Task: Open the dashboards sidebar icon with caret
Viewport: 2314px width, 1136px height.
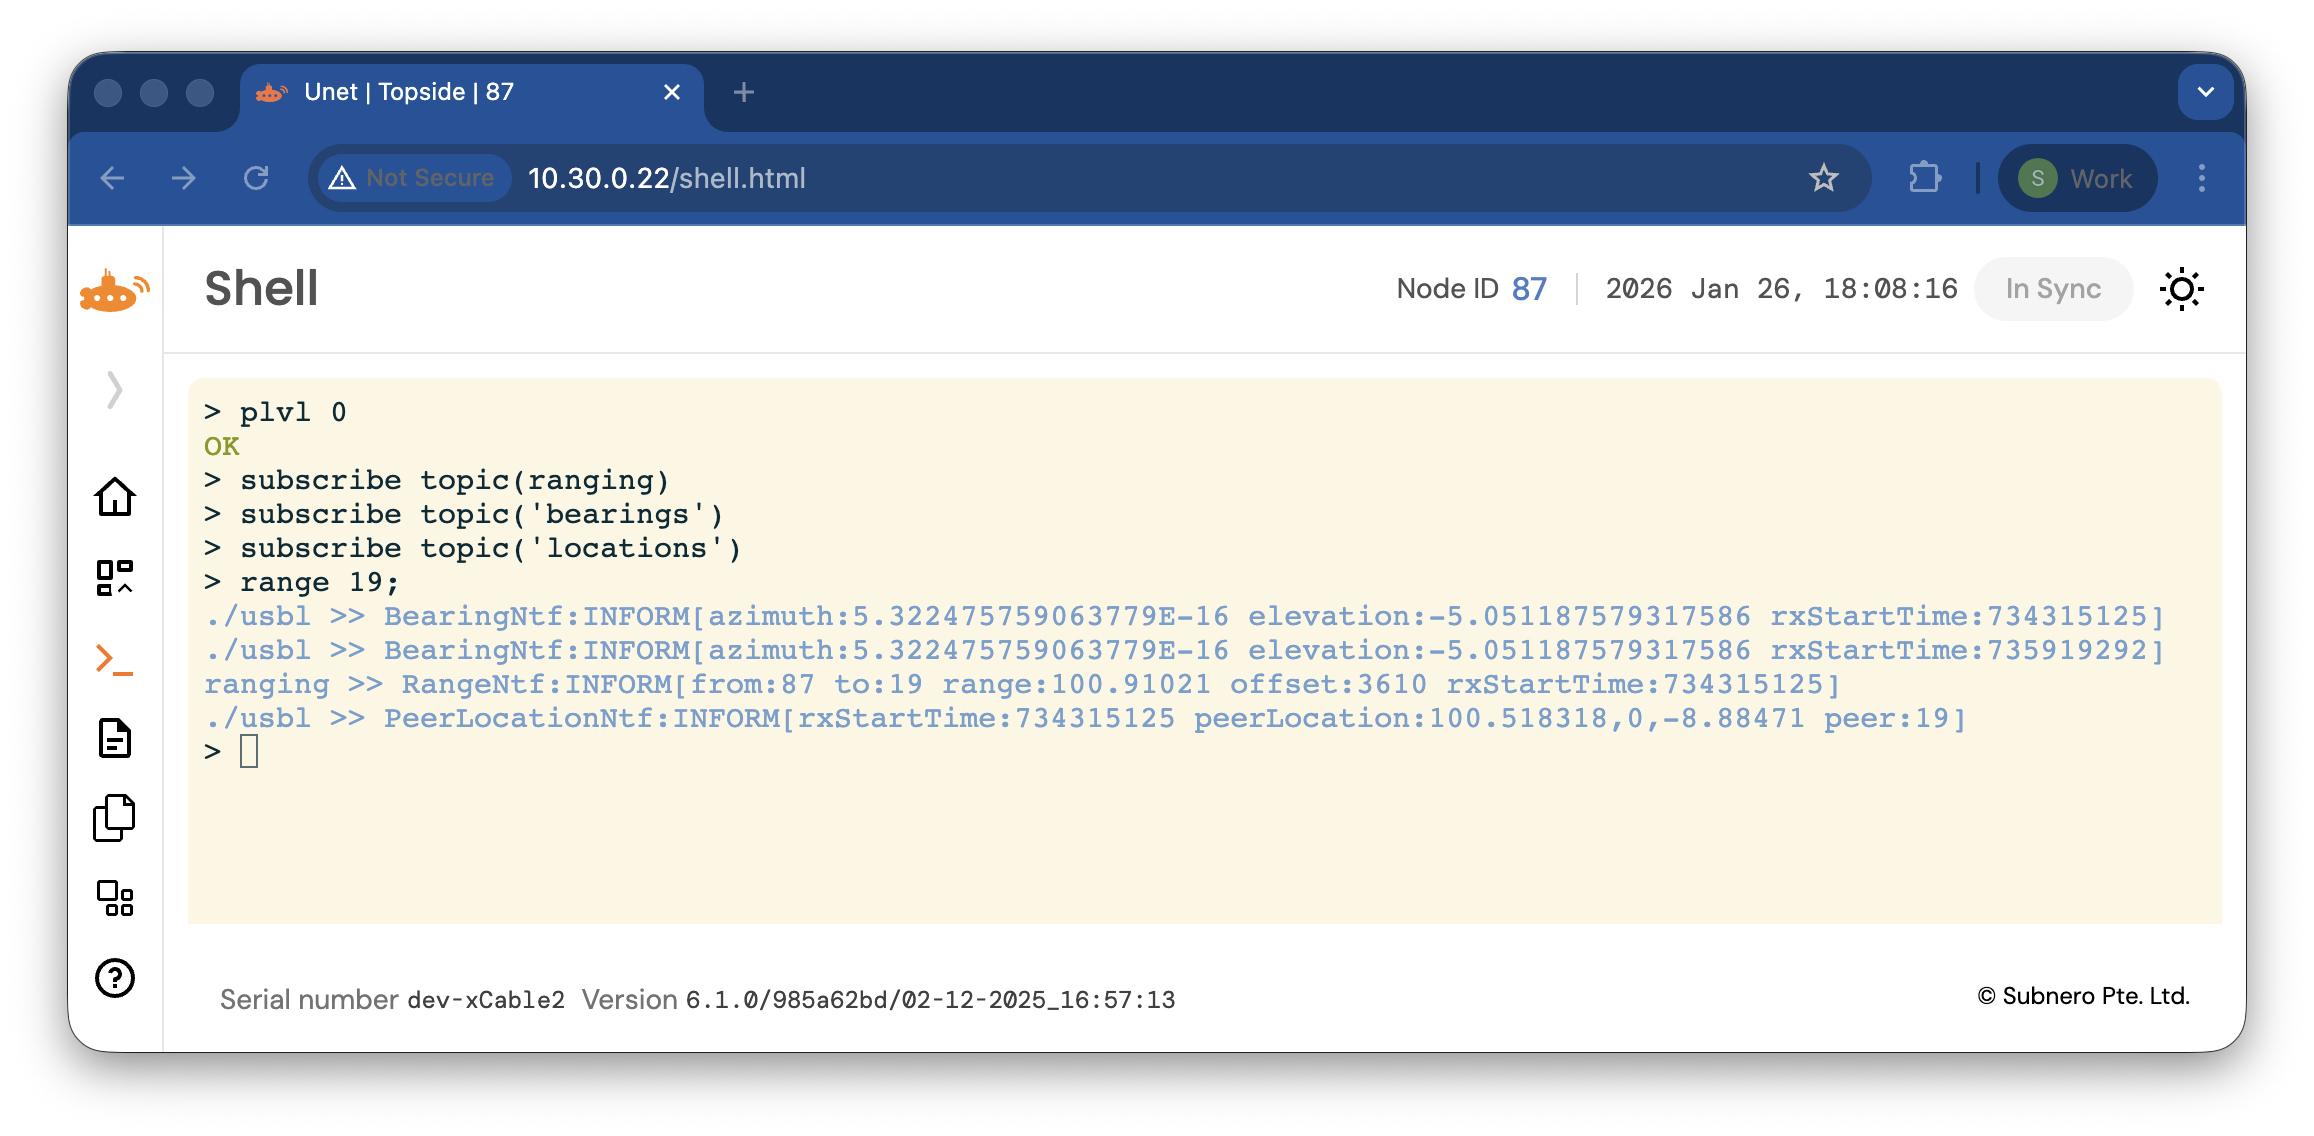Action: pyautogui.click(x=115, y=578)
